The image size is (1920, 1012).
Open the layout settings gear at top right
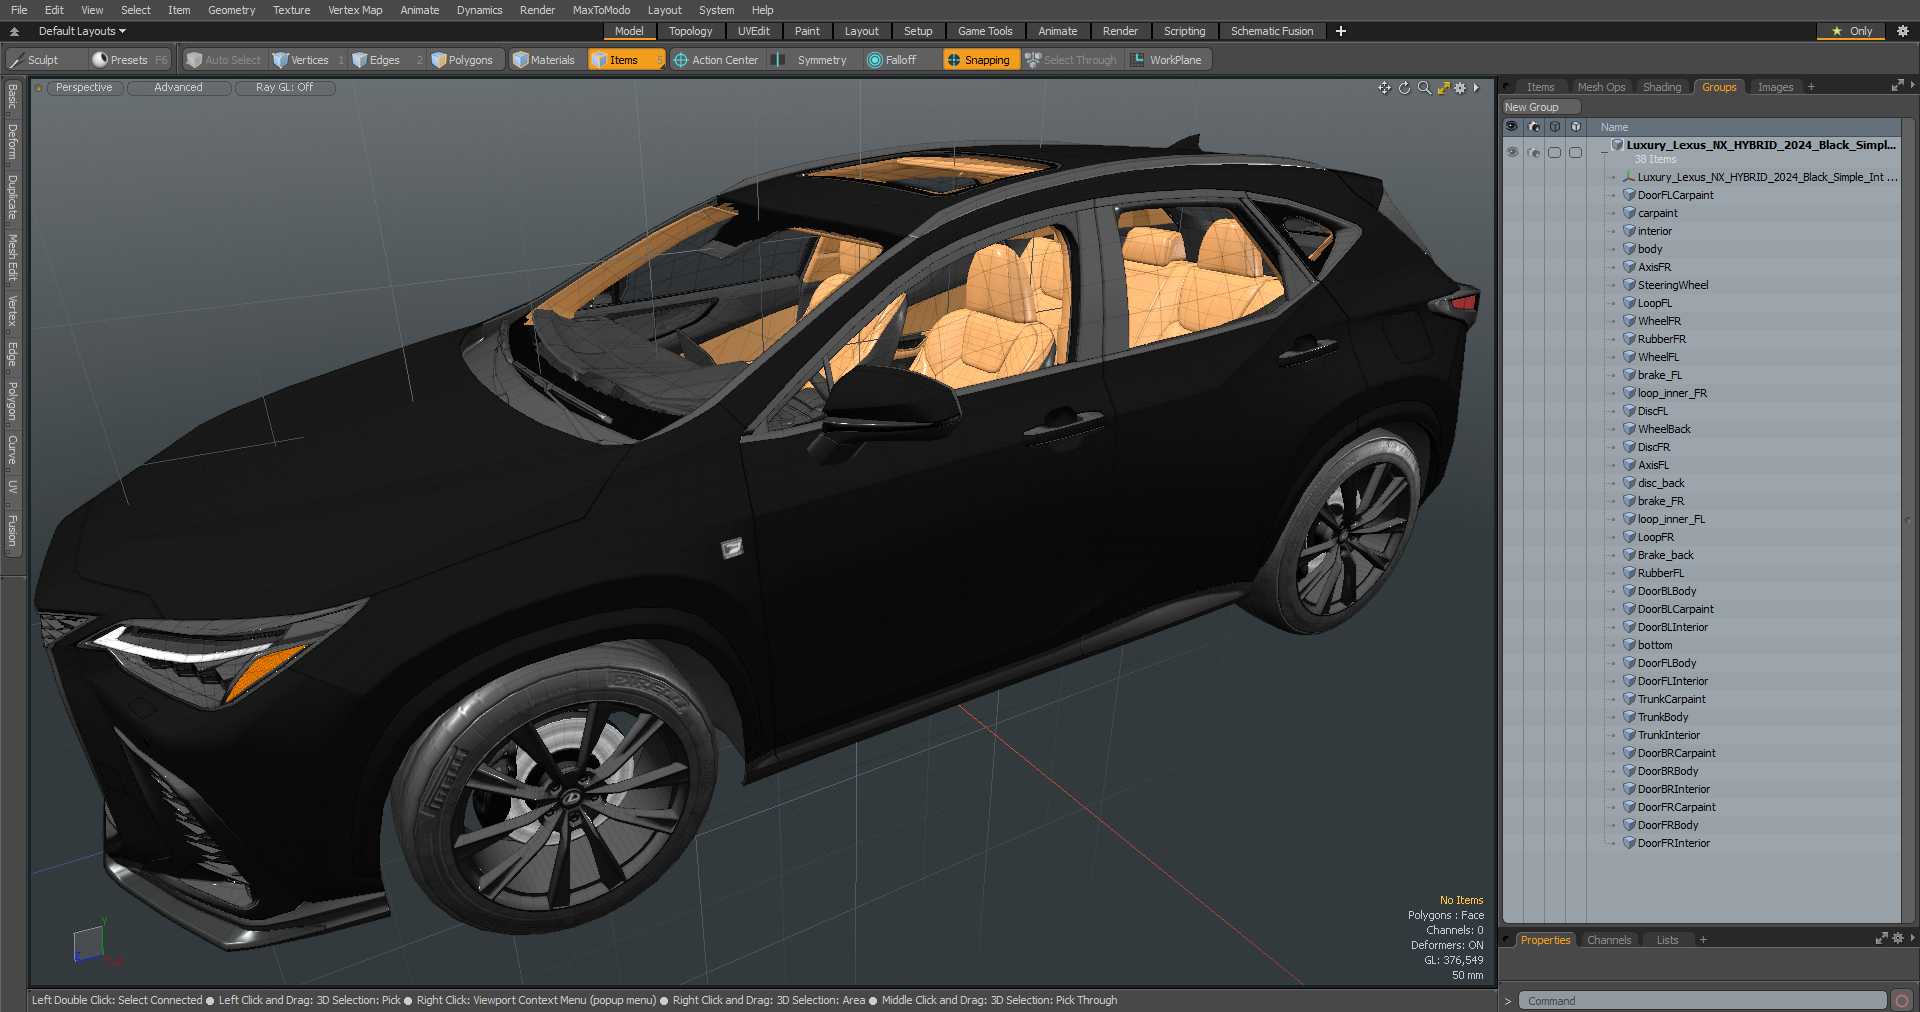pos(1903,31)
